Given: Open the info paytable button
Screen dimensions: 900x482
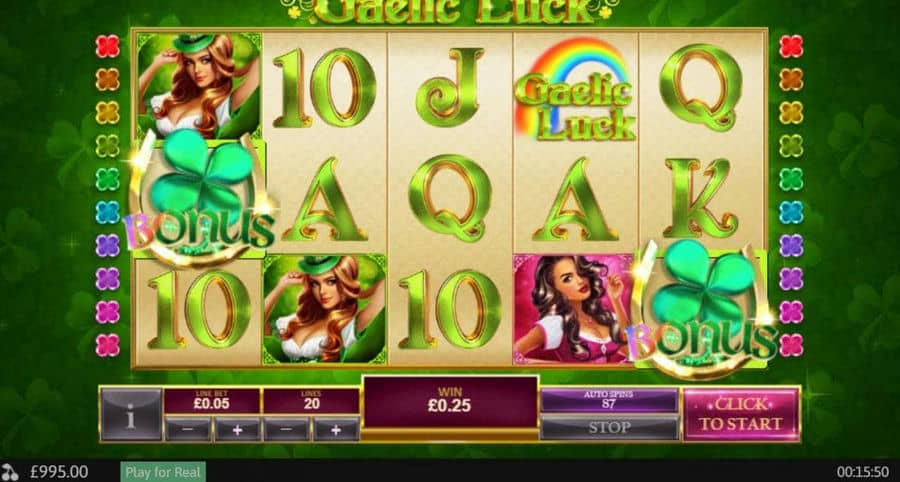Looking at the screenshot, I should coord(131,414).
